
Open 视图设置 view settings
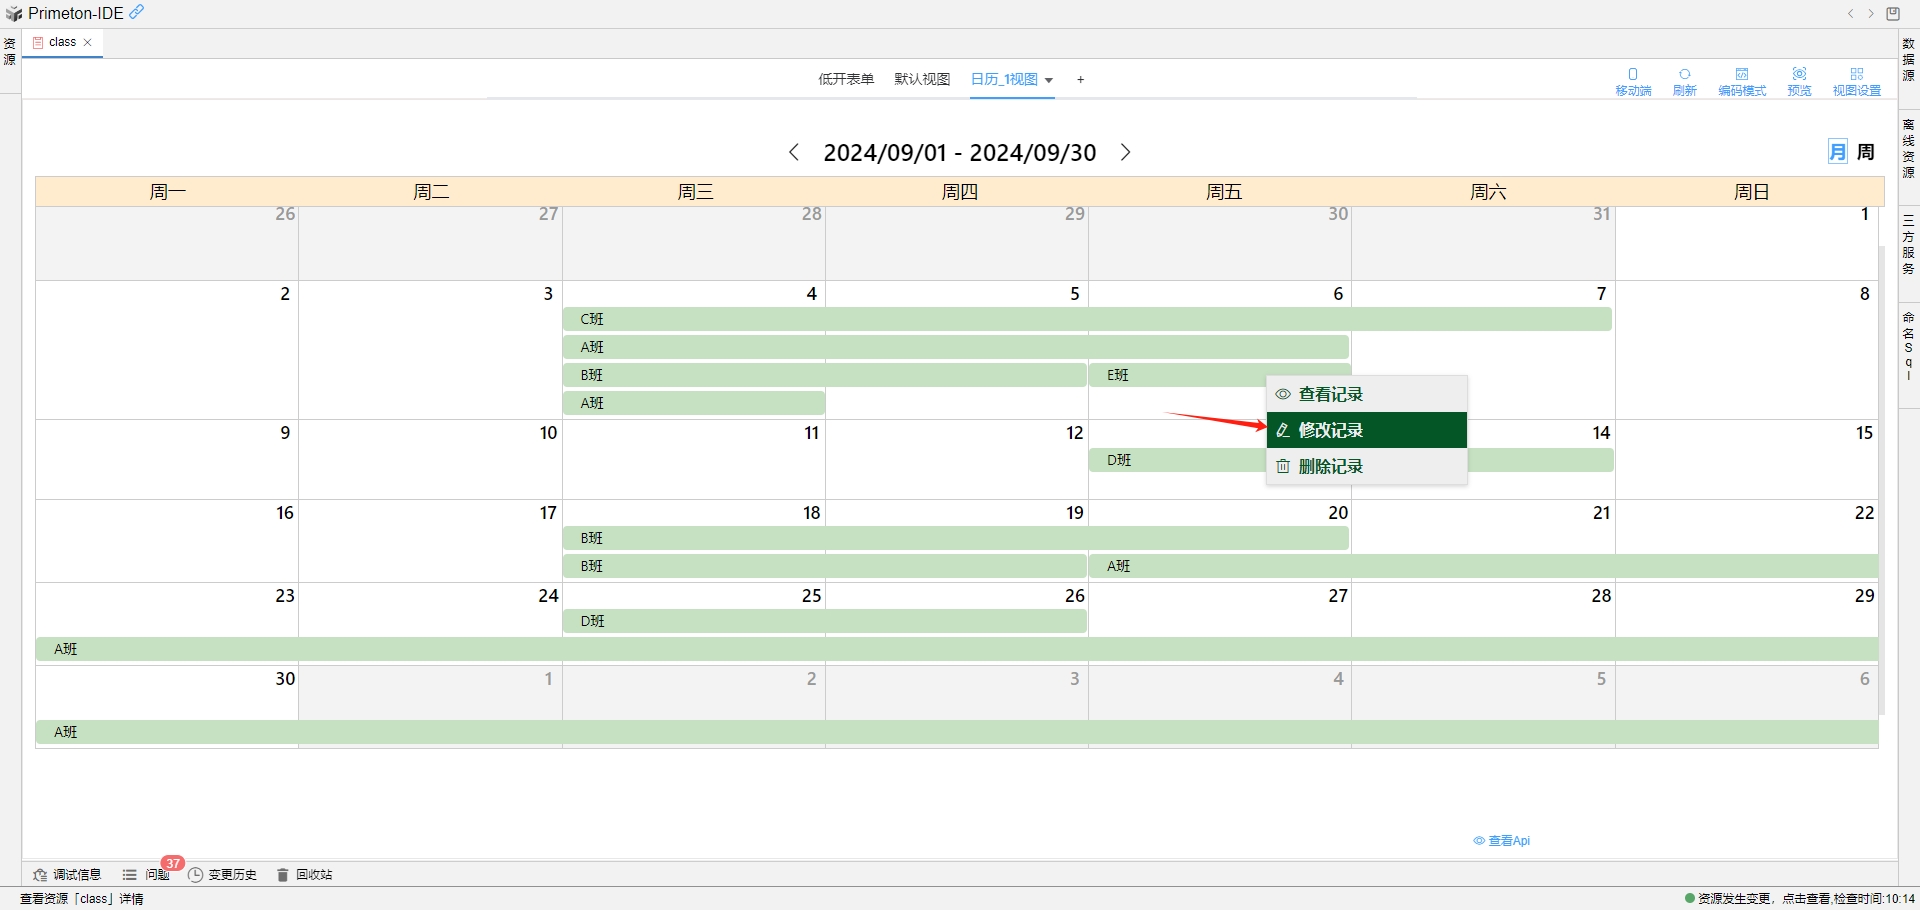(x=1857, y=80)
